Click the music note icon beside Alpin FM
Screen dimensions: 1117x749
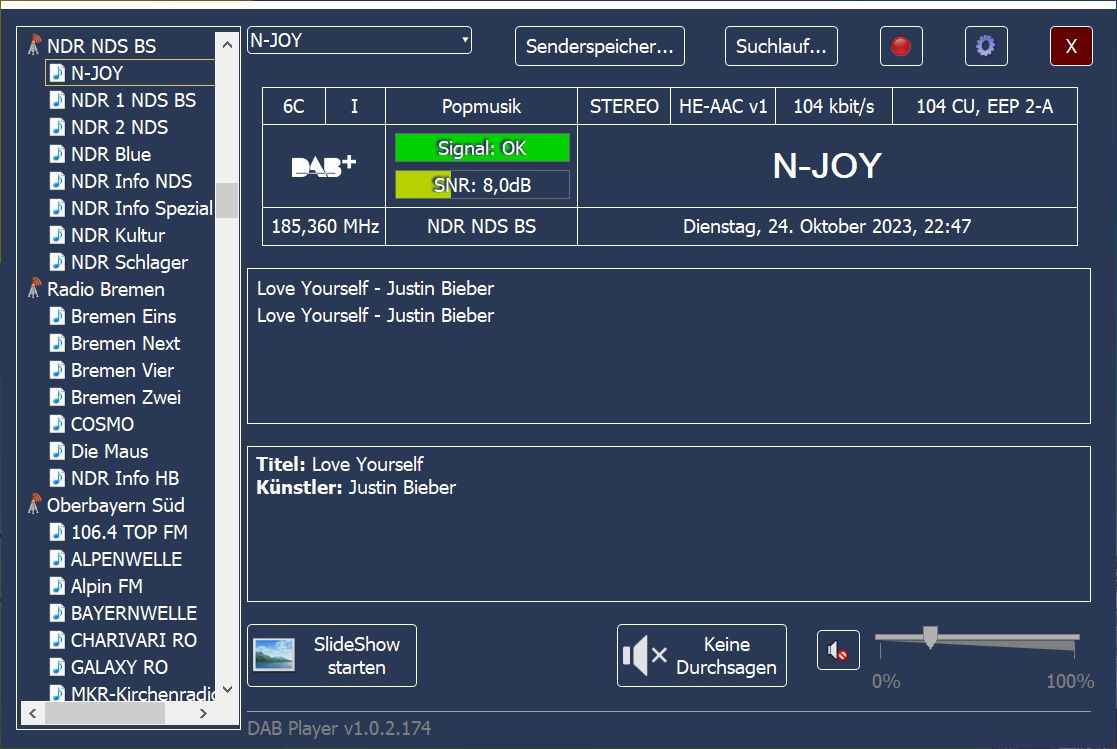click(x=57, y=587)
